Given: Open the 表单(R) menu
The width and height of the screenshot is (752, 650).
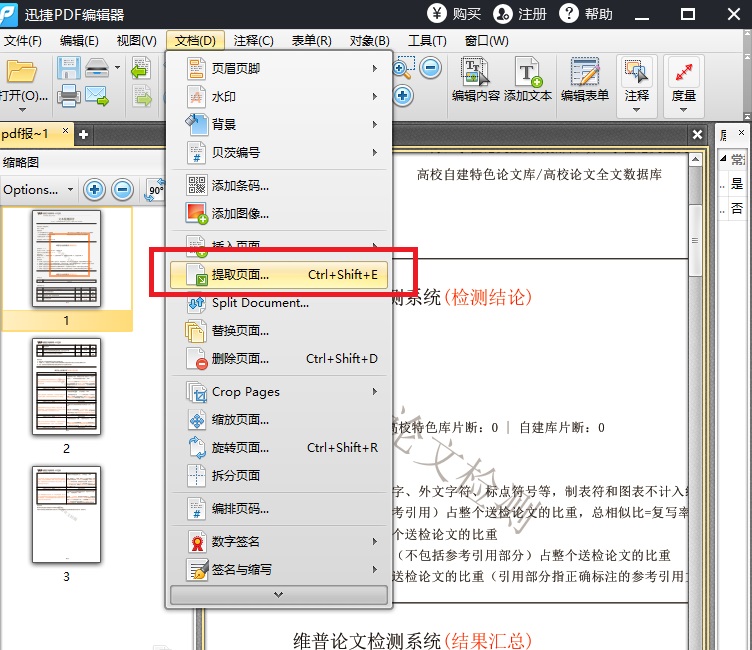Looking at the screenshot, I should point(312,41).
